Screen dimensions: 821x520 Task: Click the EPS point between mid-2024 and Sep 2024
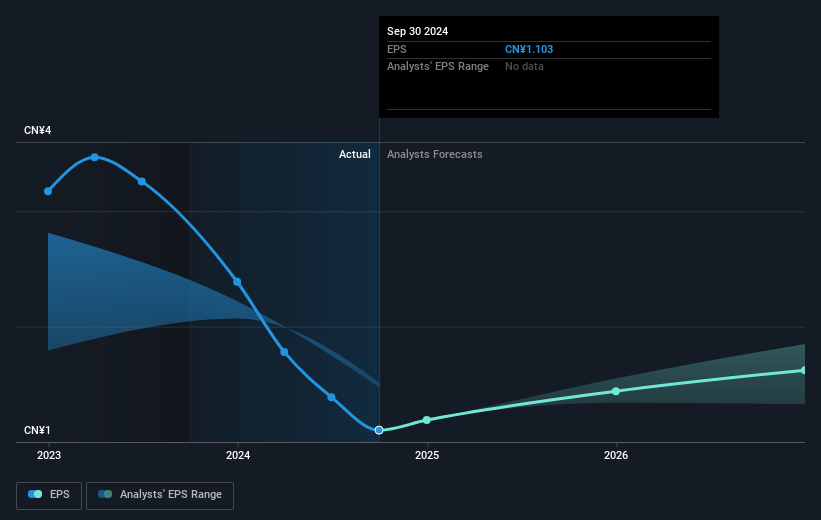click(x=331, y=397)
